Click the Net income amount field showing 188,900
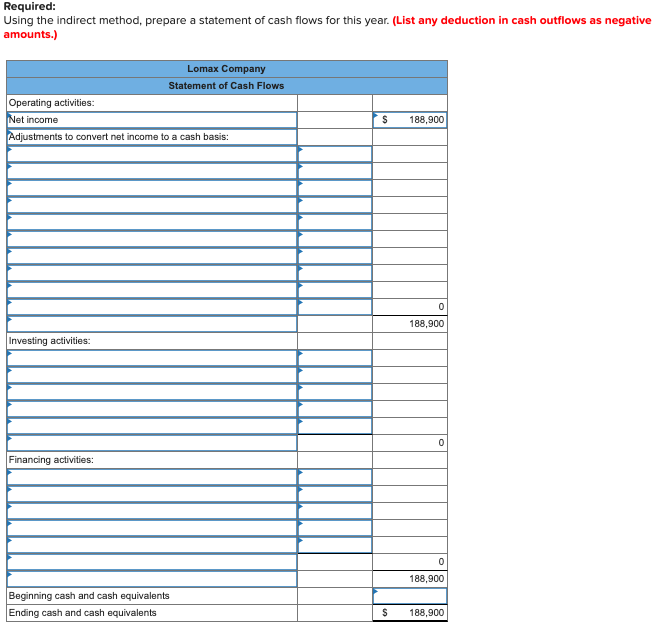 [x=410, y=120]
